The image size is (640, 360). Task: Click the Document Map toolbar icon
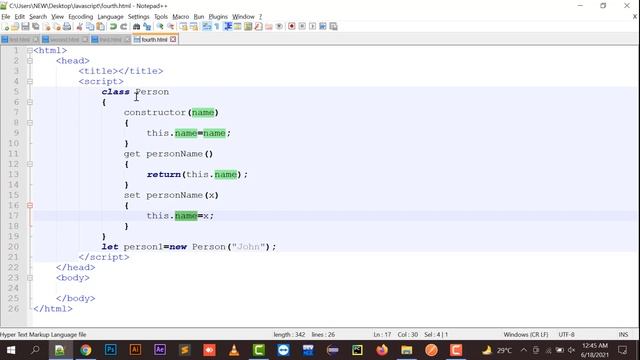[248, 27]
